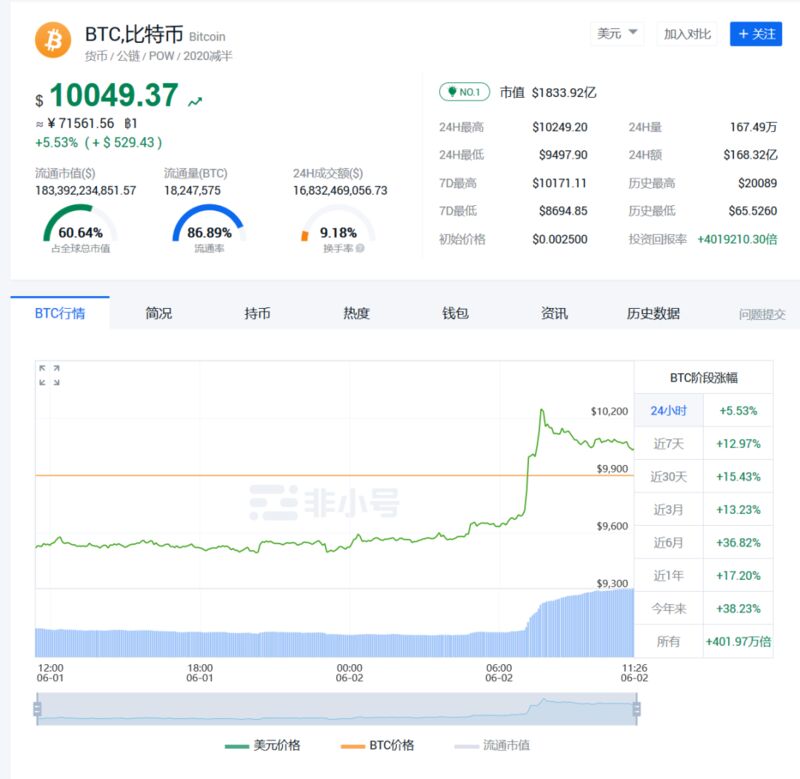800x779 pixels.
Task: Click the POW category tag
Action: (161, 56)
